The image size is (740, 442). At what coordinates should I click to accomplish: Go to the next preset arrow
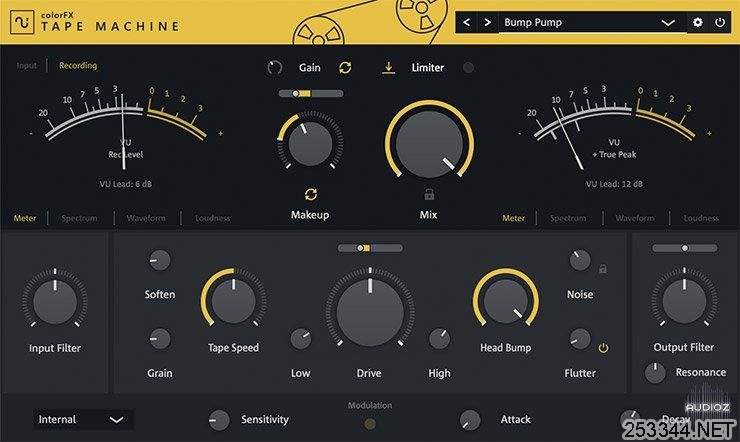(x=488, y=22)
